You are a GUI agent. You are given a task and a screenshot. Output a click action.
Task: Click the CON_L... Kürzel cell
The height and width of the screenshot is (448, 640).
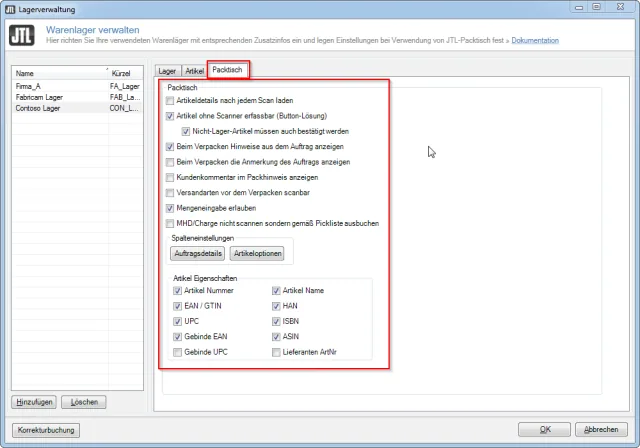[125, 108]
